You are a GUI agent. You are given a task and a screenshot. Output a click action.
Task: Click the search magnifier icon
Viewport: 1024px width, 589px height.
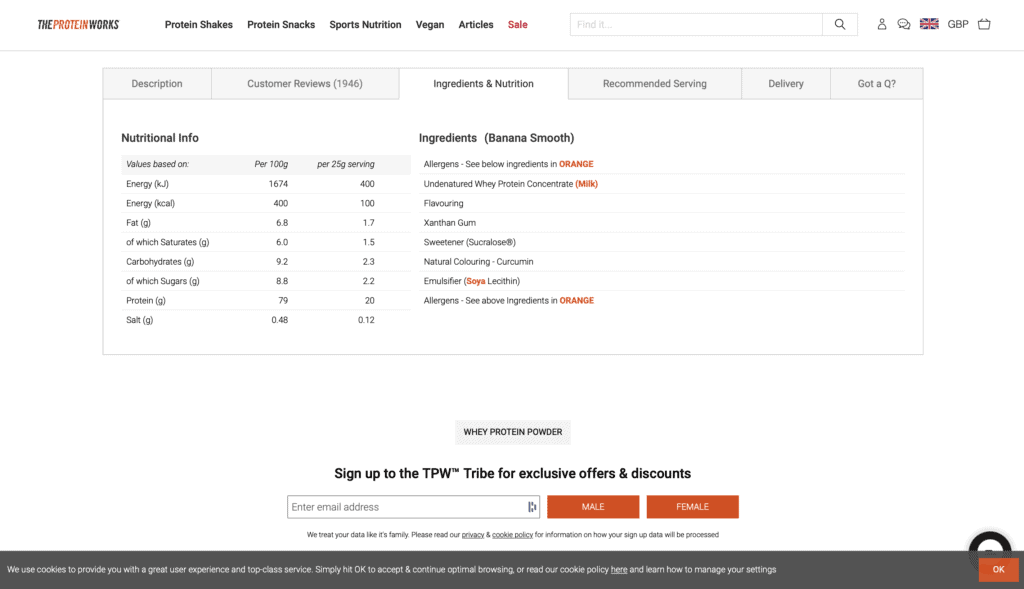tap(840, 25)
